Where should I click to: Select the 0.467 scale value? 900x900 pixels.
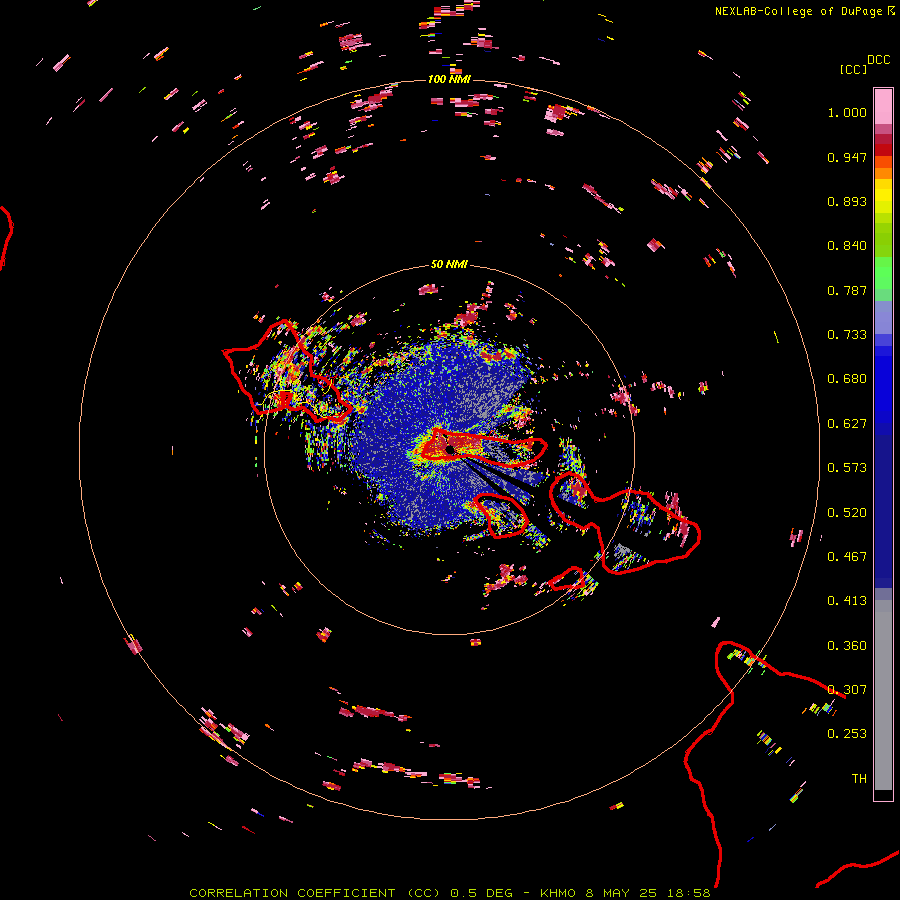click(847, 557)
